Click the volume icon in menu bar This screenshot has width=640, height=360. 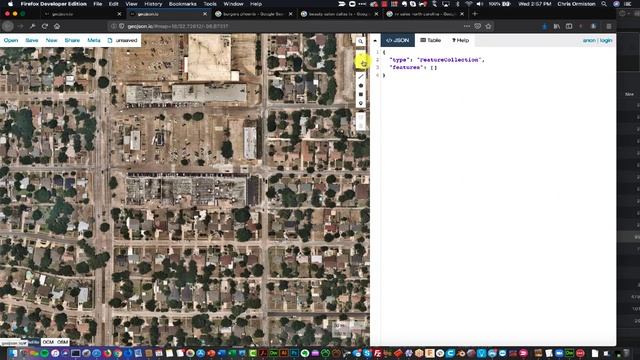pyautogui.click(x=480, y=4)
